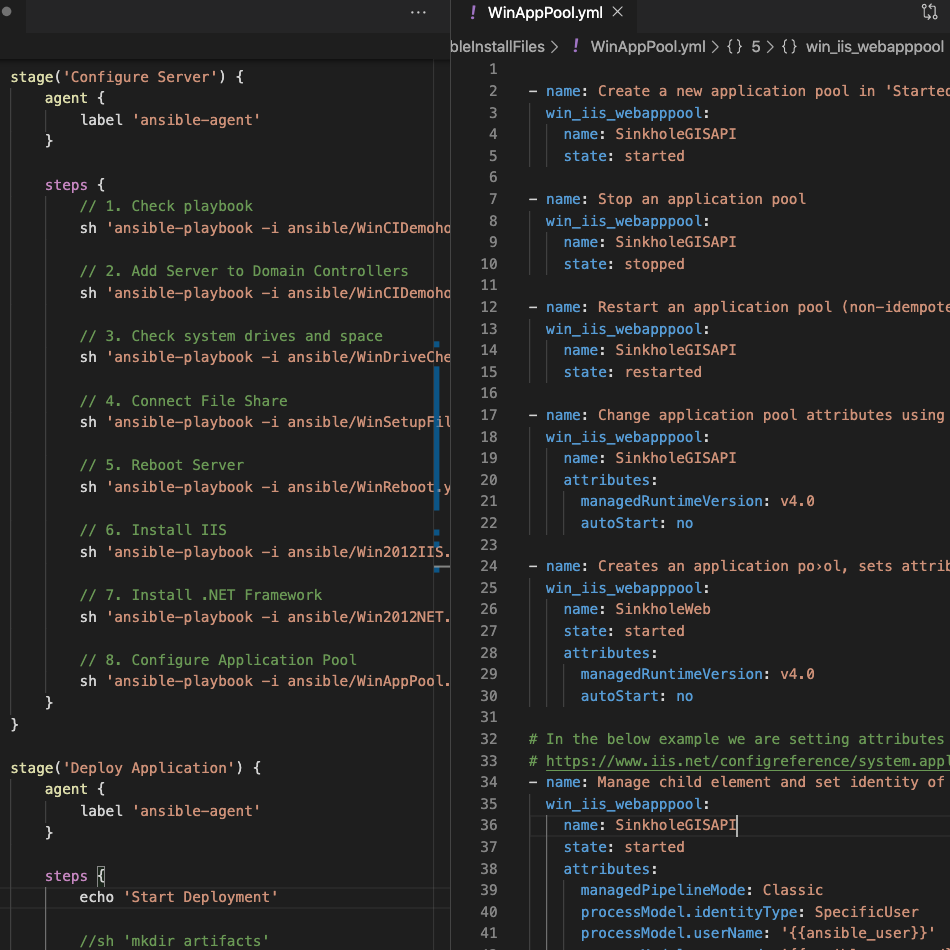Image resolution: width=950 pixels, height=950 pixels.
Task: Click the 'autoStart: no' line at line 22
Action: tap(637, 523)
